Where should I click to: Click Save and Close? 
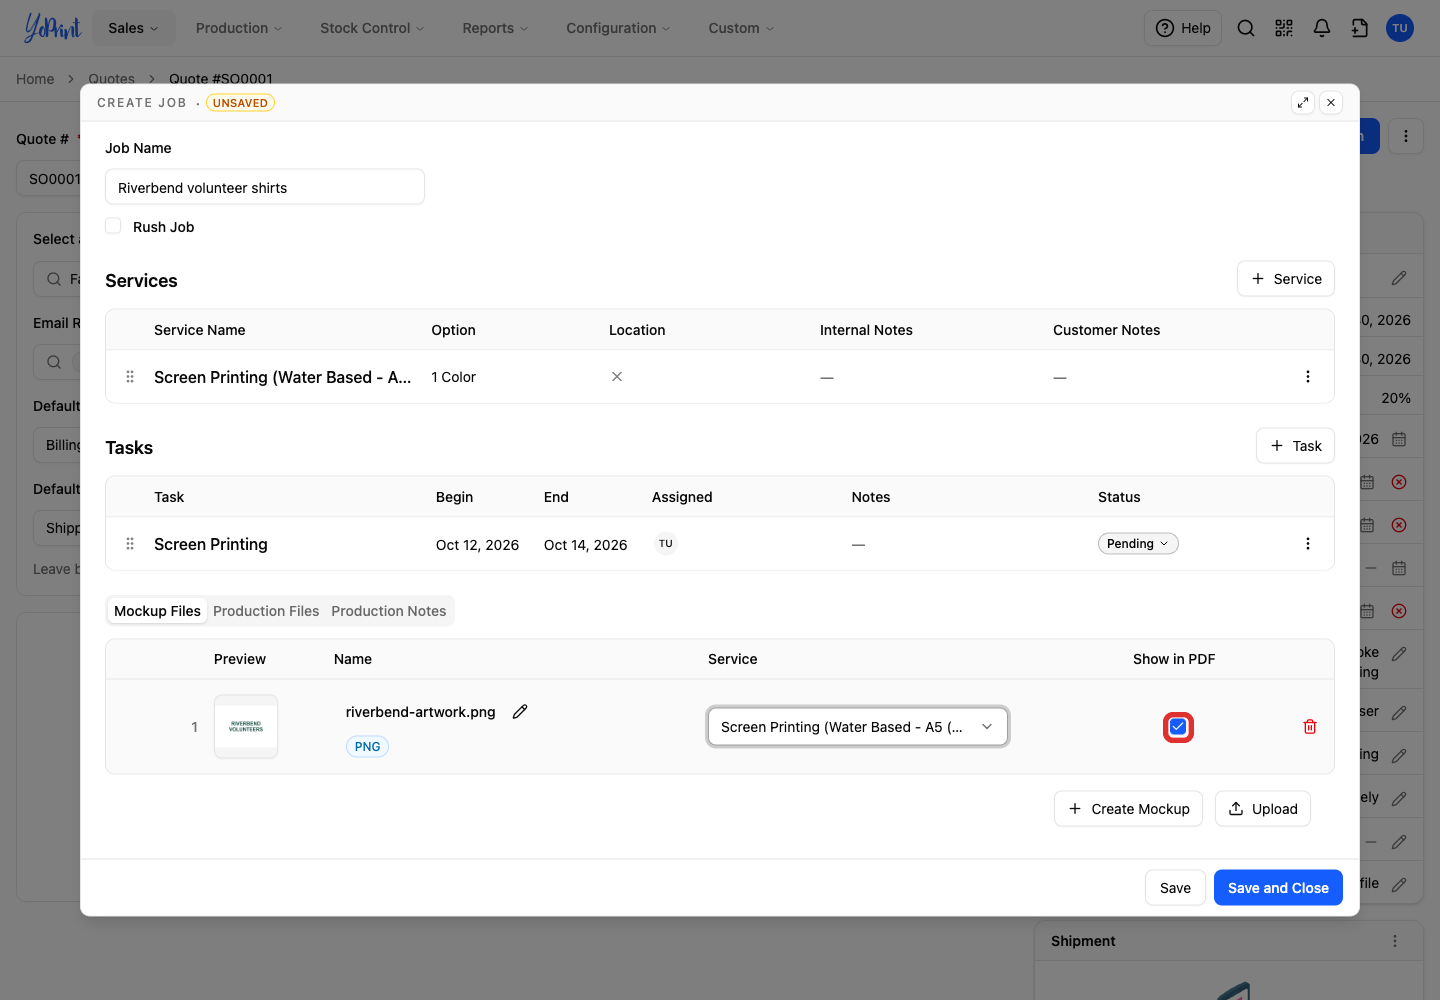(x=1278, y=888)
